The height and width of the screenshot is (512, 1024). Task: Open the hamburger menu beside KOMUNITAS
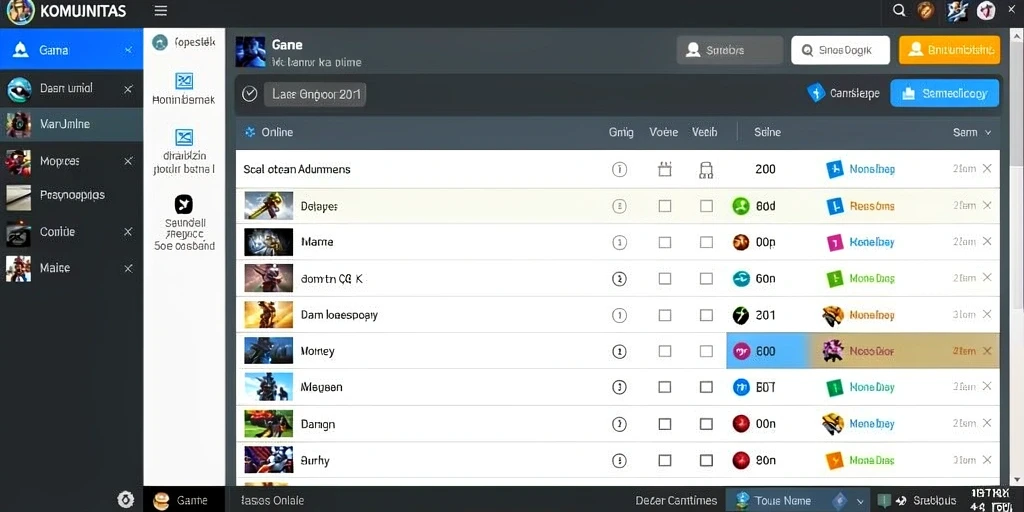point(161,11)
